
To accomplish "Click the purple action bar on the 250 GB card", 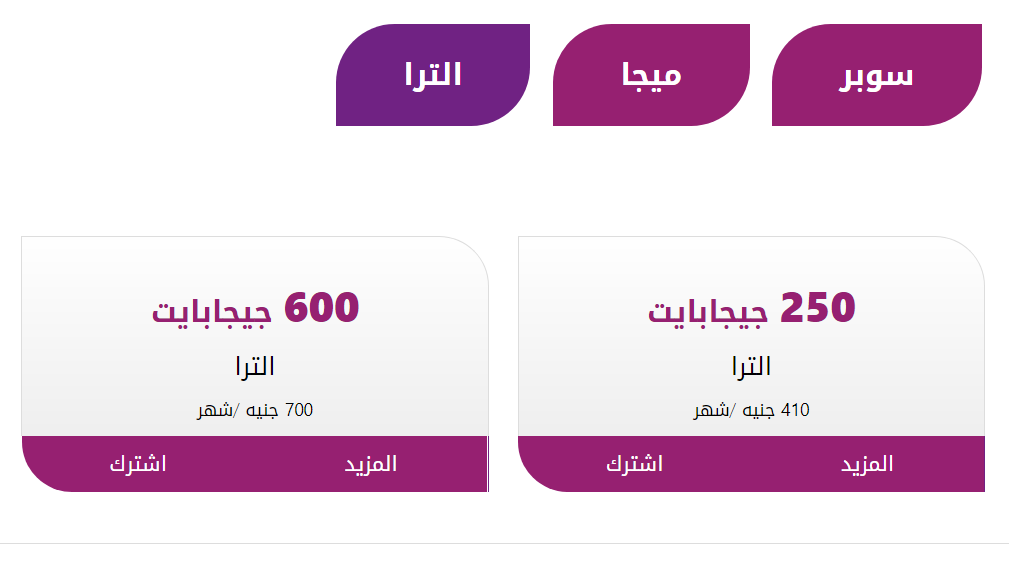I will (750, 462).
